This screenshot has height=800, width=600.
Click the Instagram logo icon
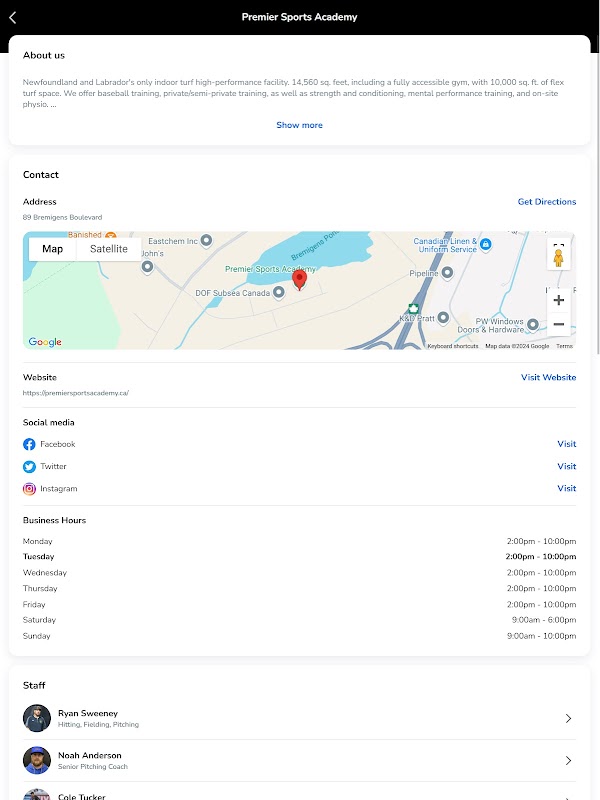coord(29,489)
